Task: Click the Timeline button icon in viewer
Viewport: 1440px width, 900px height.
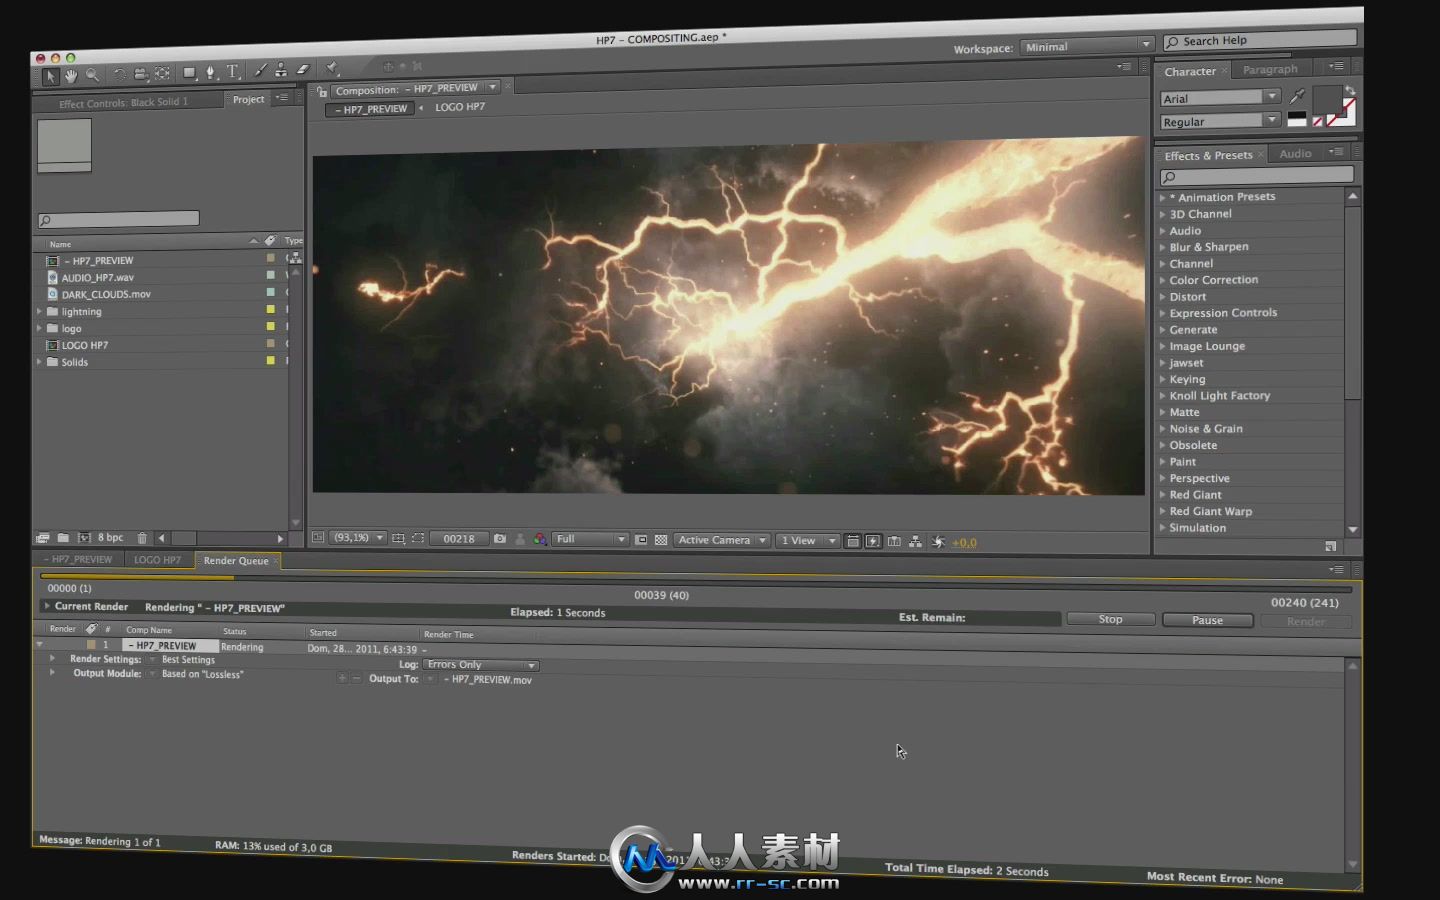Action: point(894,541)
